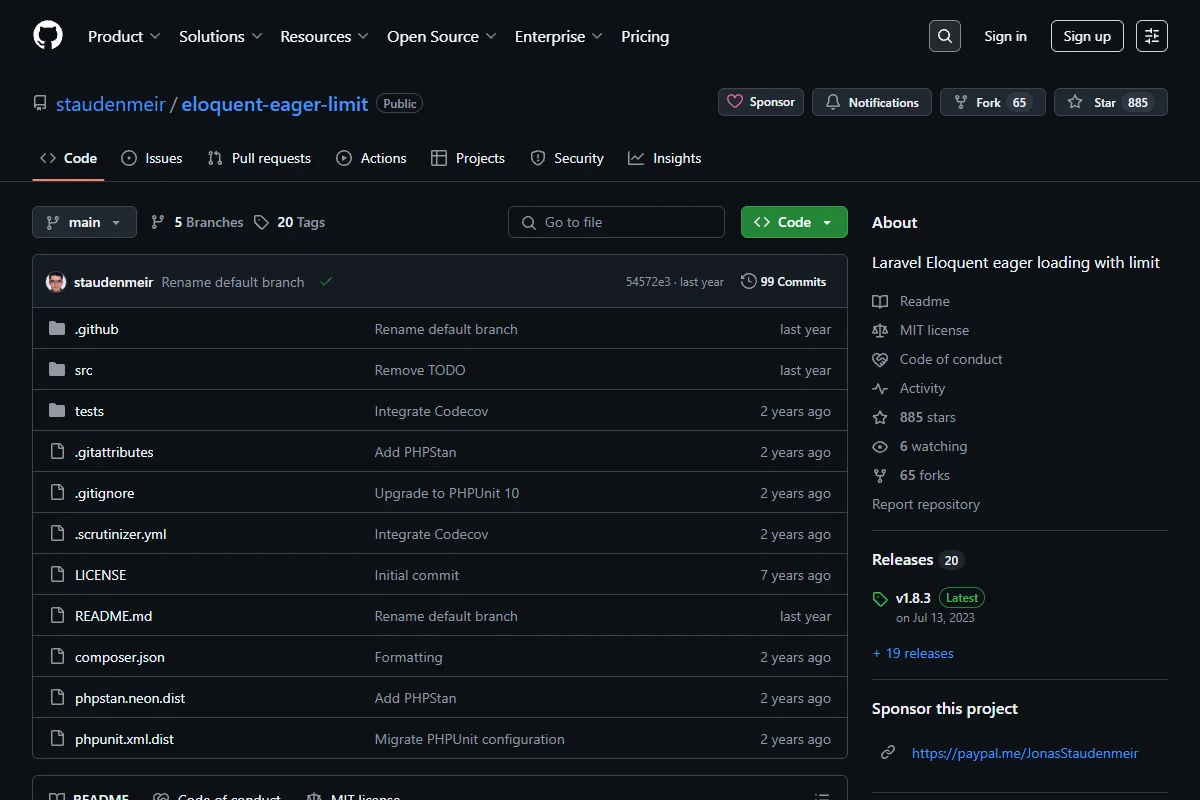Click the history icon beside 99 Commits
The image size is (1200, 800).
748,282
